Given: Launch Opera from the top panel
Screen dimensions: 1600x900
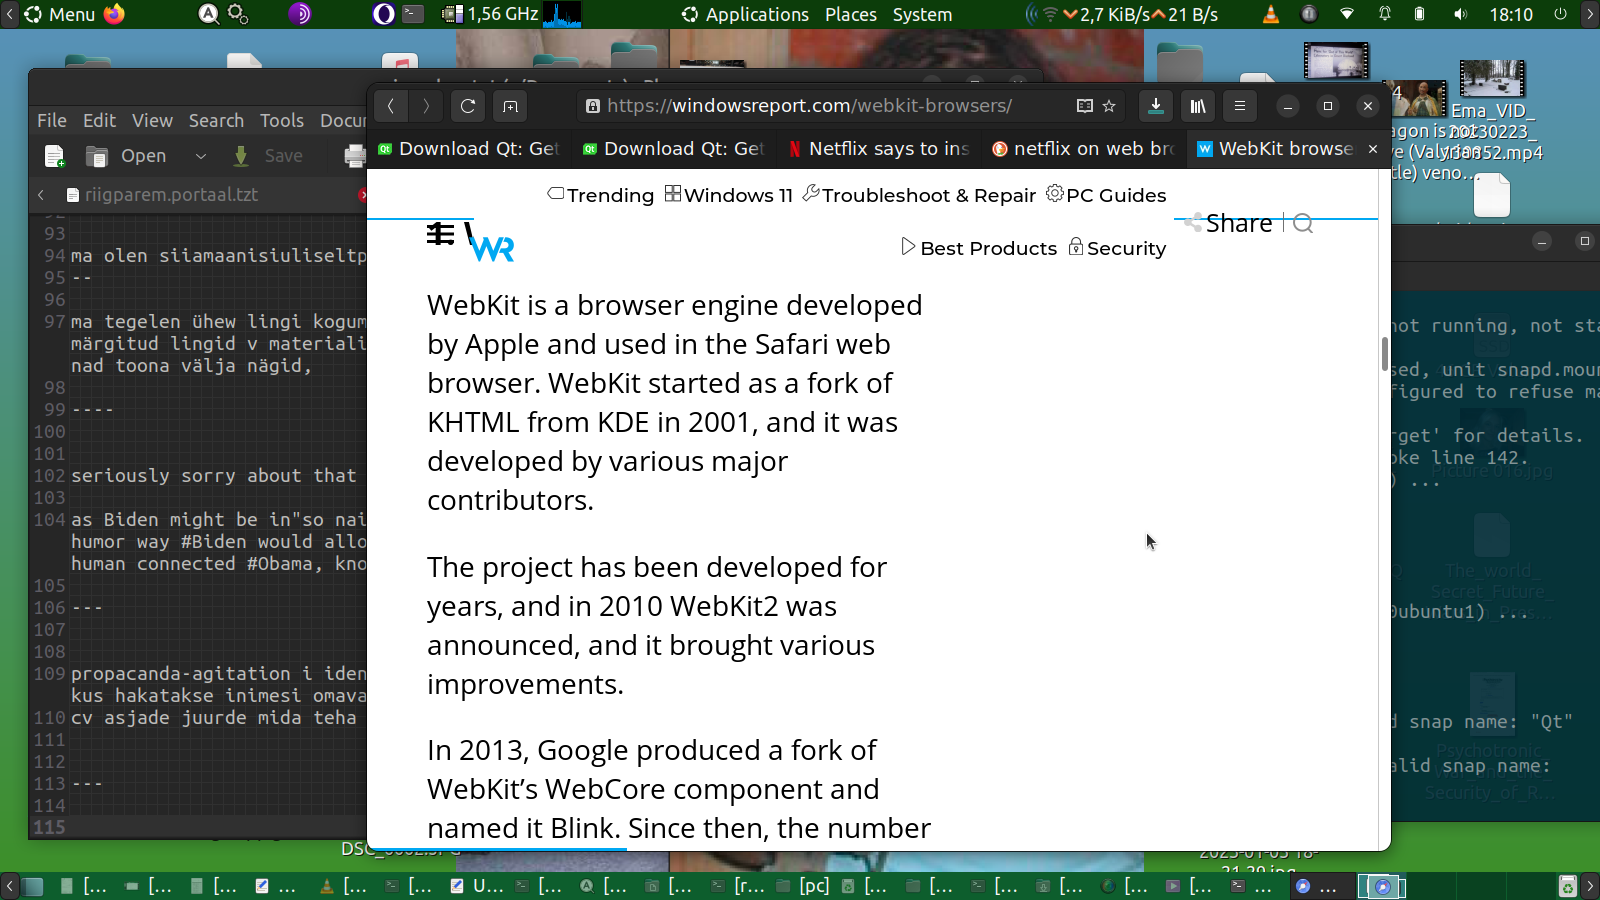Looking at the screenshot, I should 384,14.
